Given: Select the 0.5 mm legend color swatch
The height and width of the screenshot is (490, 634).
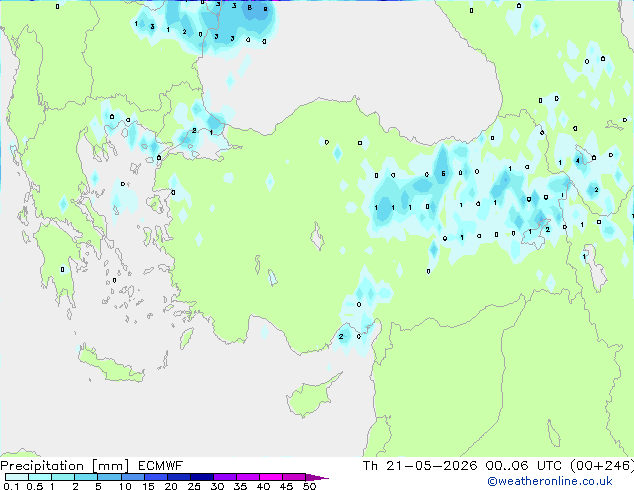Looking at the screenshot, I should [40, 477].
